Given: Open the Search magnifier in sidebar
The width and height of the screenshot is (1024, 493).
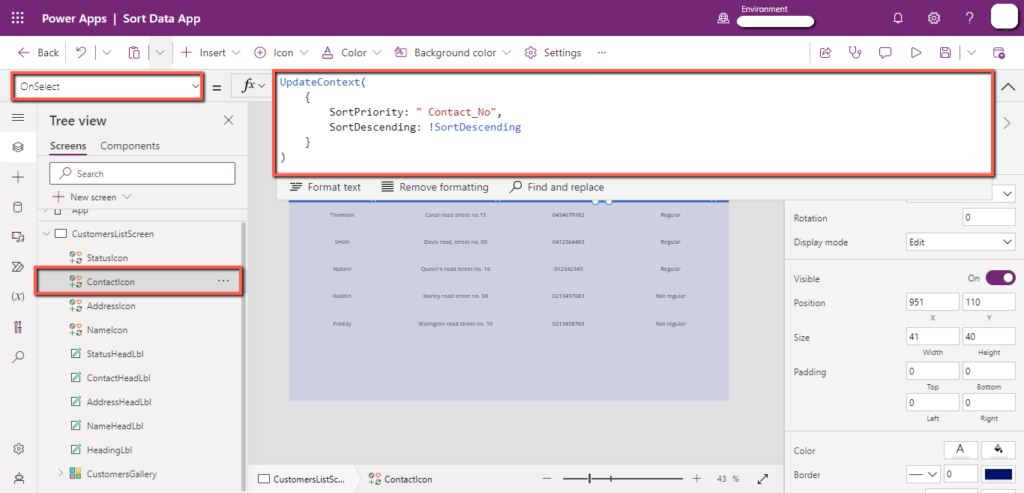Looking at the screenshot, I should [x=18, y=357].
